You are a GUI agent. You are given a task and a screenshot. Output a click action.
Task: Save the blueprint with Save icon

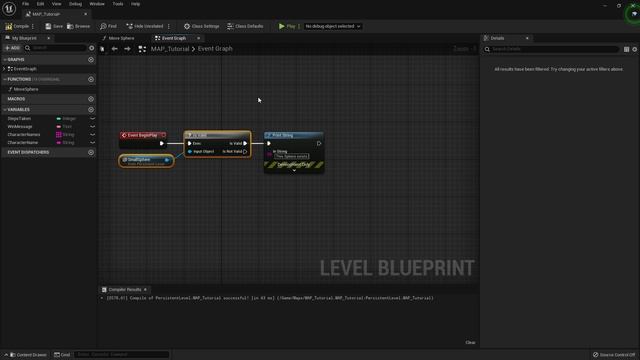(49, 26)
